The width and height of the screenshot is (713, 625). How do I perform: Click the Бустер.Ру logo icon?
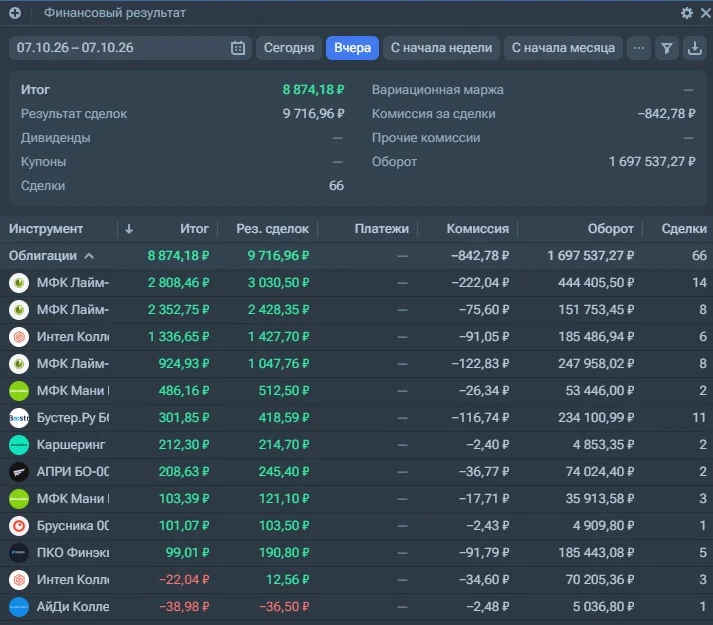pyautogui.click(x=19, y=418)
